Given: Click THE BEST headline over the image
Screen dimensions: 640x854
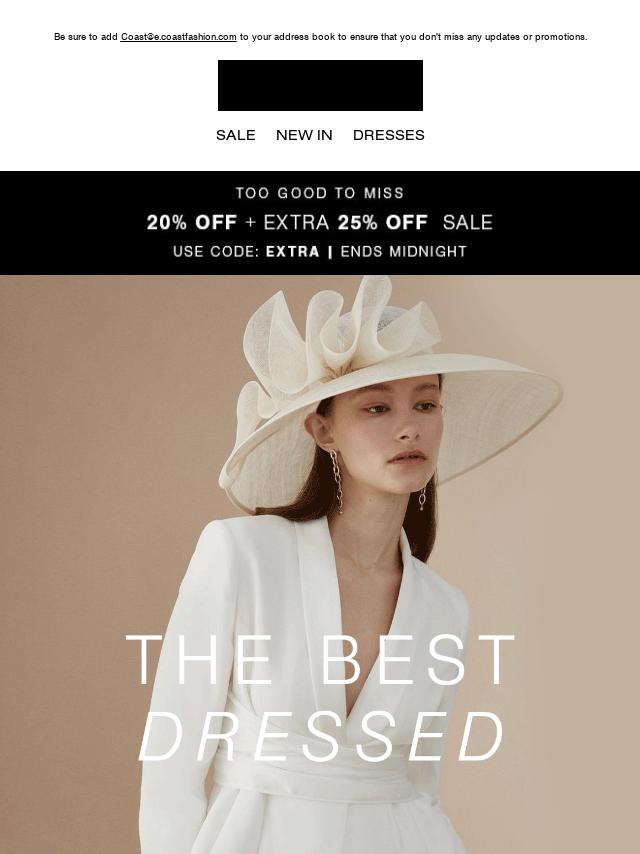Looking at the screenshot, I should [x=320, y=660].
